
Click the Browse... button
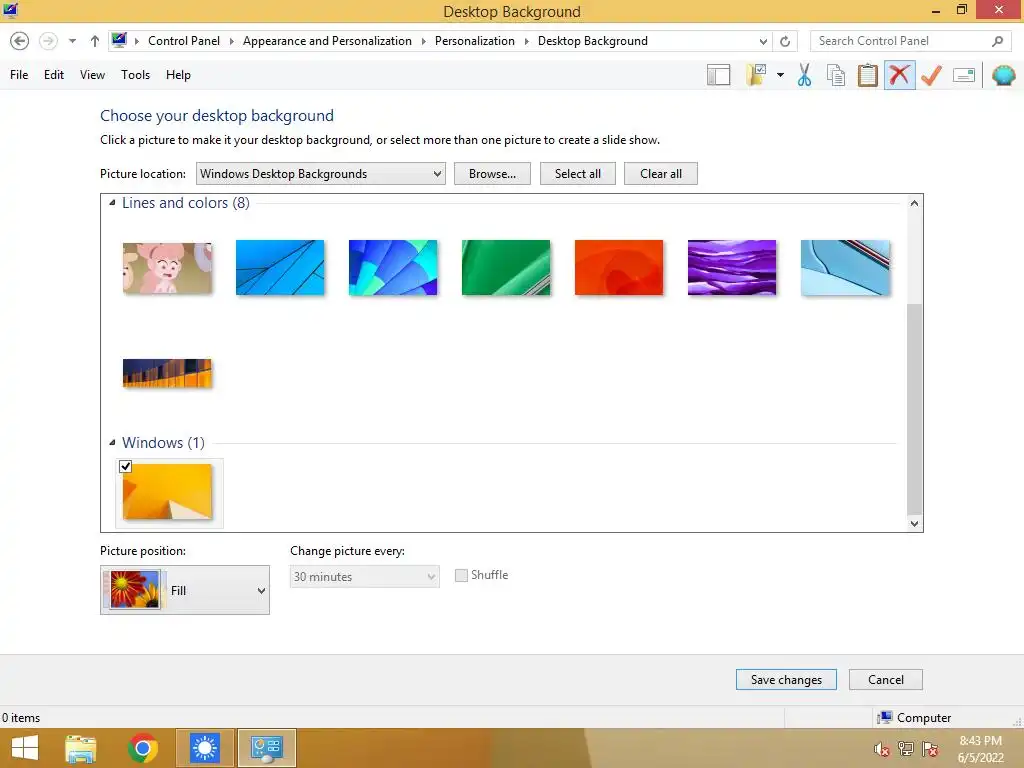point(492,174)
